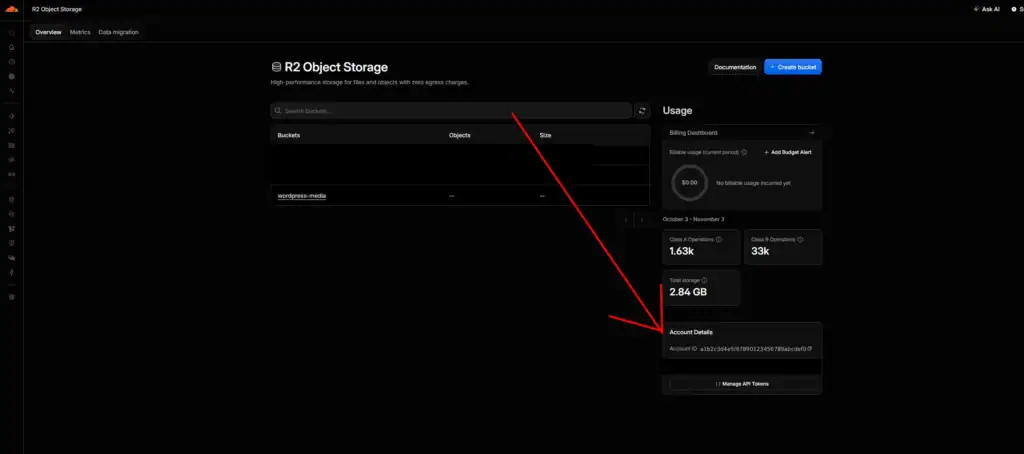This screenshot has width=1024, height=454.
Task: Open Manage API Tokens
Action: (742, 384)
